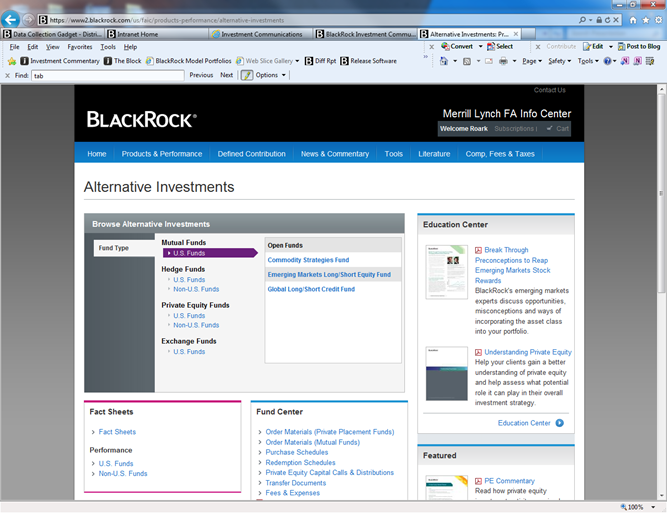
Task: Open the Edit dropdown arrow
Action: coord(611,46)
